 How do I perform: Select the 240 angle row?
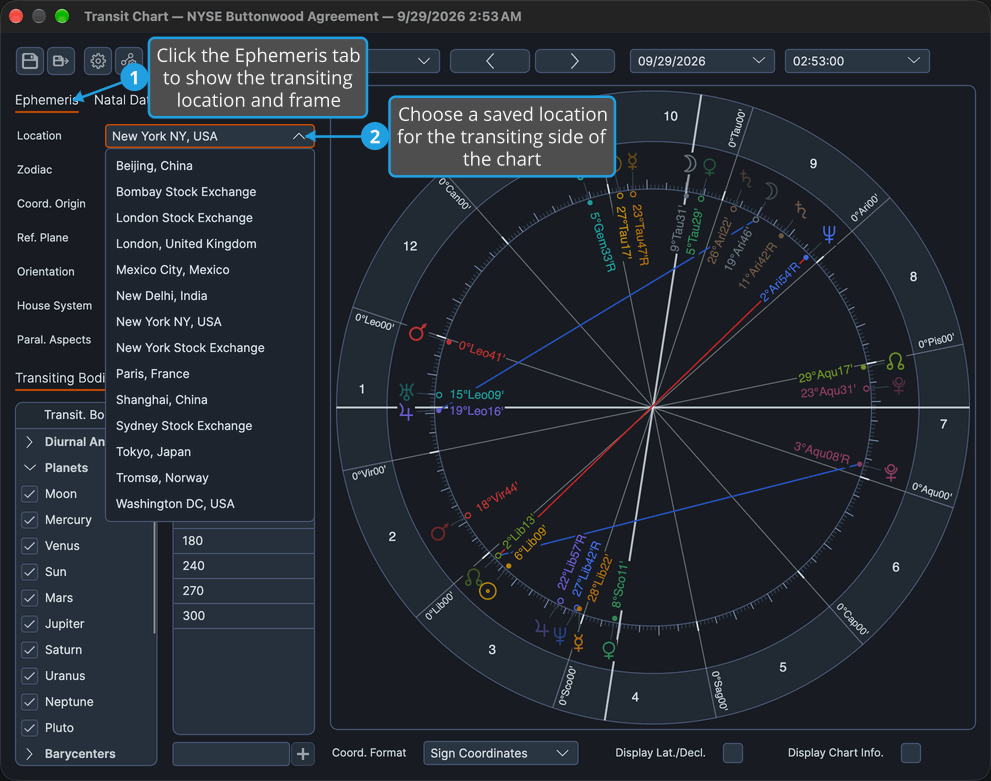(244, 566)
